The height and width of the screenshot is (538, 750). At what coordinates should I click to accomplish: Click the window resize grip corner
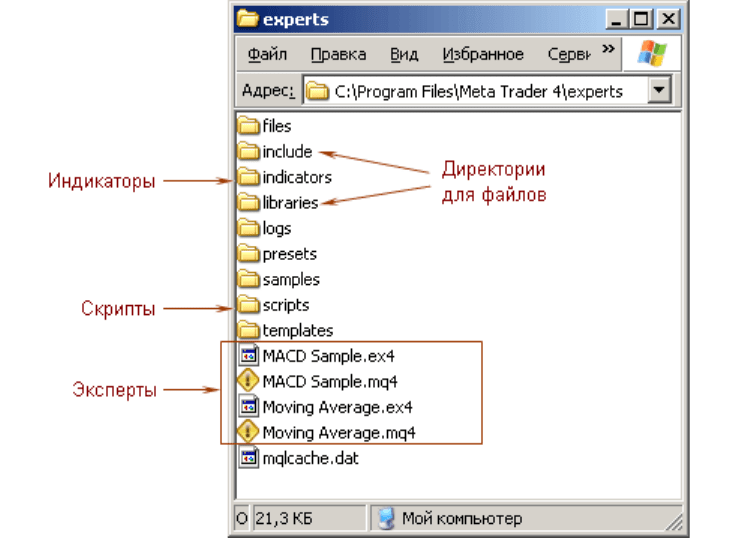click(x=674, y=523)
